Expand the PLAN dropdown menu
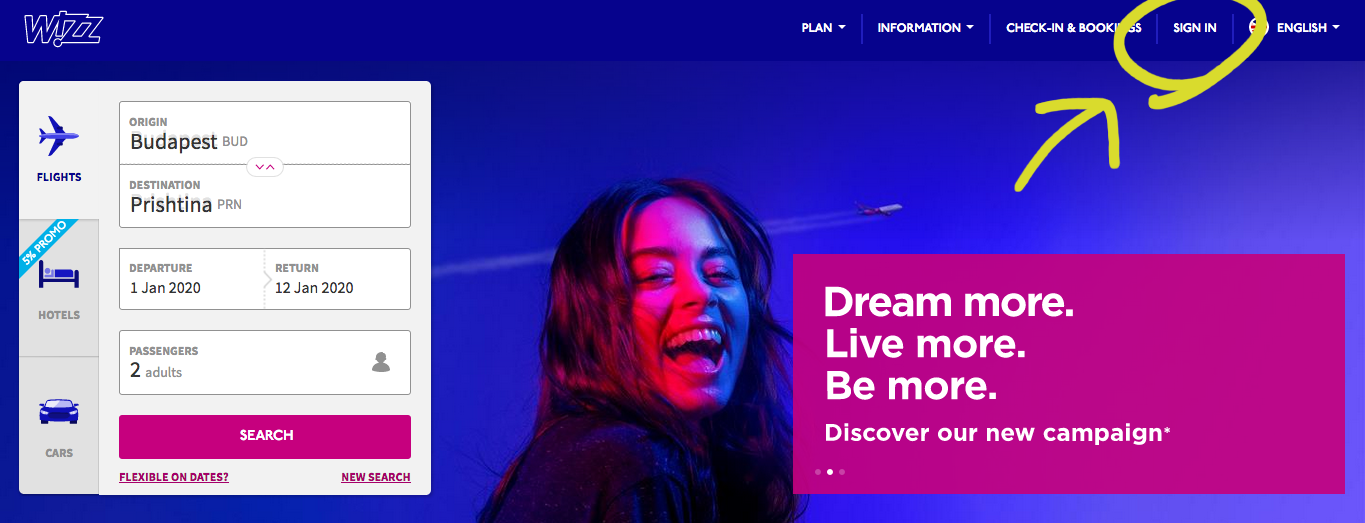Viewport: 1365px width, 523px height. 823,28
